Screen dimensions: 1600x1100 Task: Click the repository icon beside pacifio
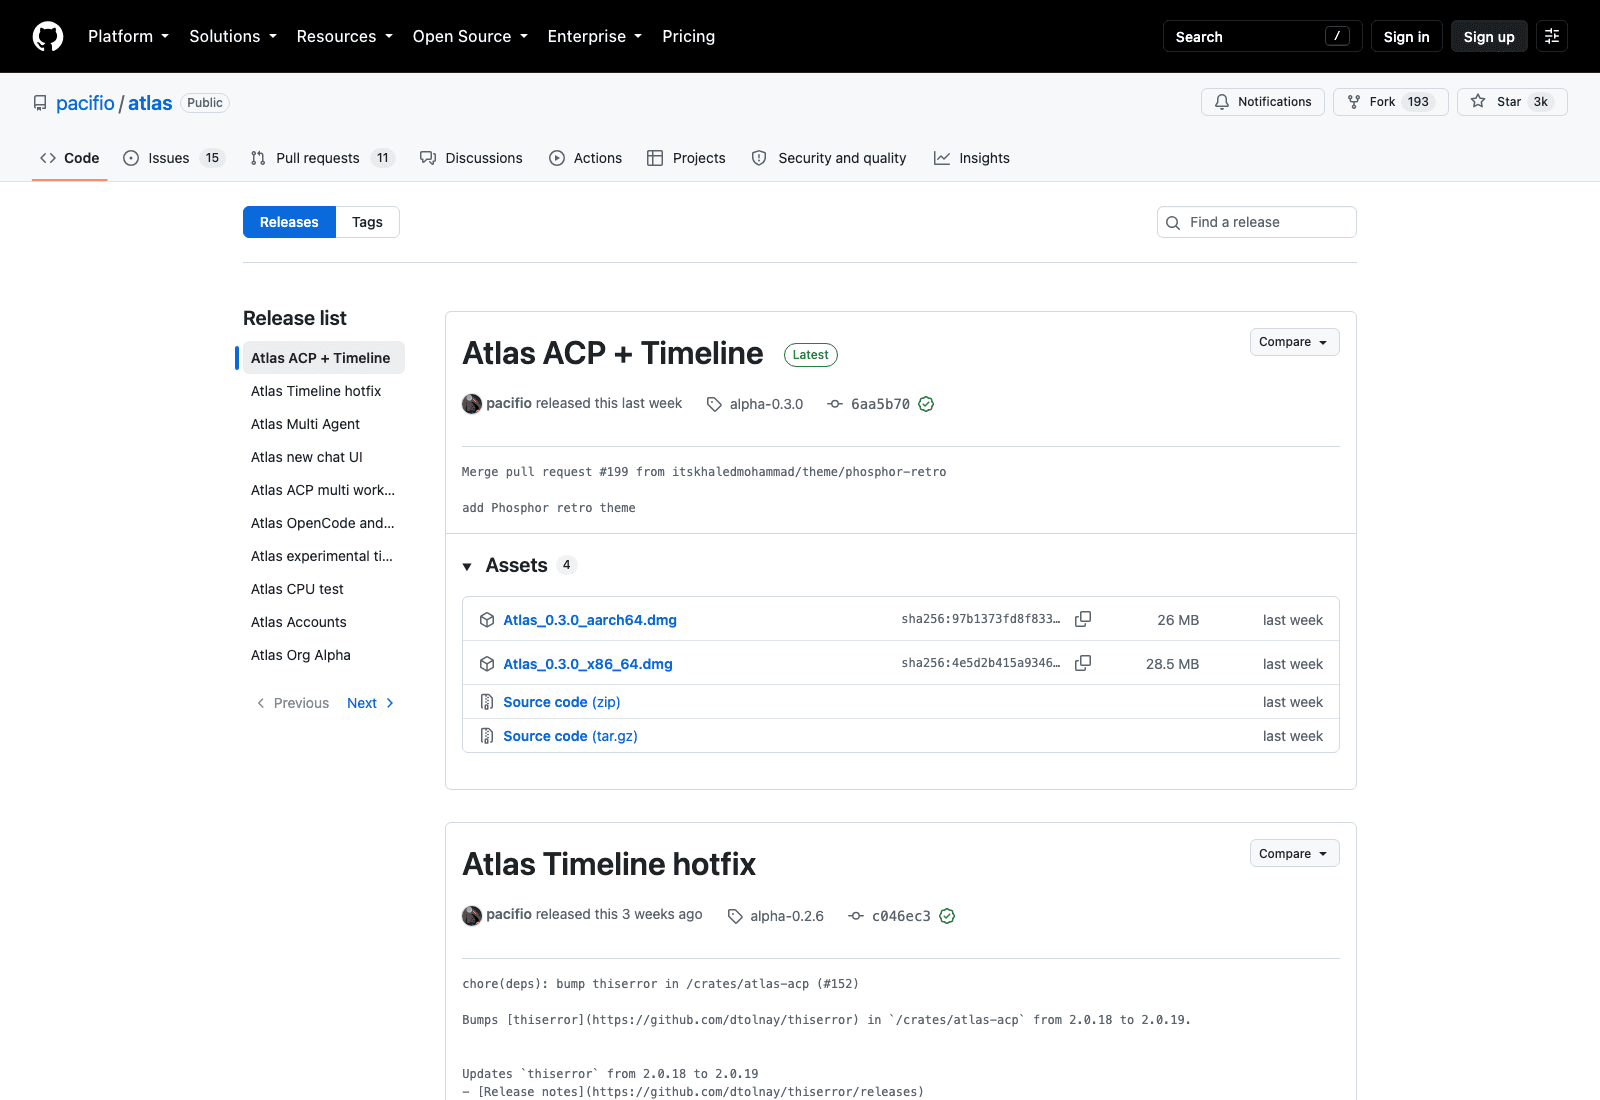pos(40,103)
